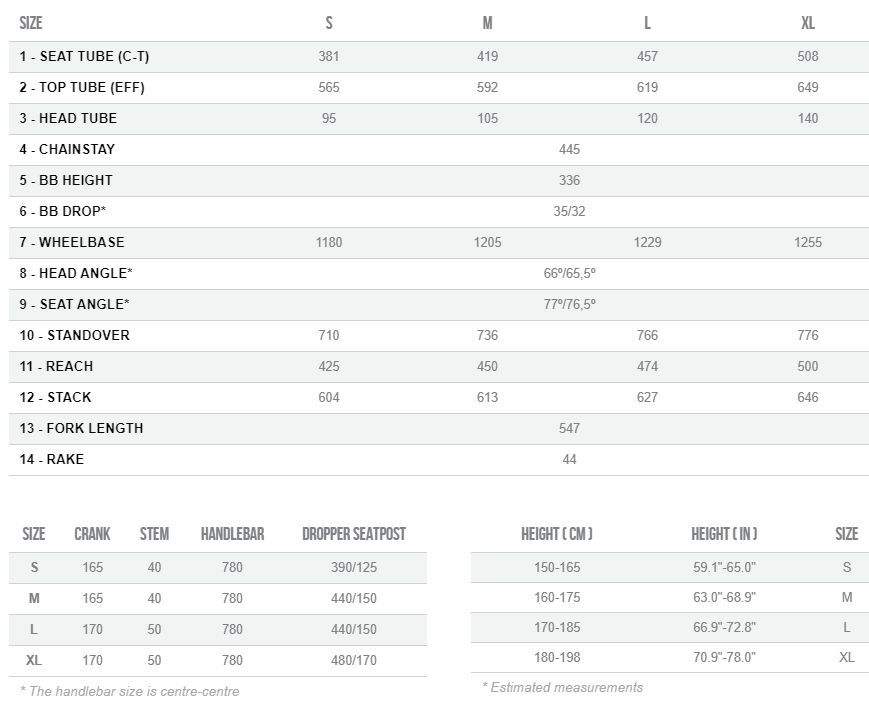This screenshot has width=869, height=708.
Task: Select the HANDLEBAR column header
Action: pos(232,535)
